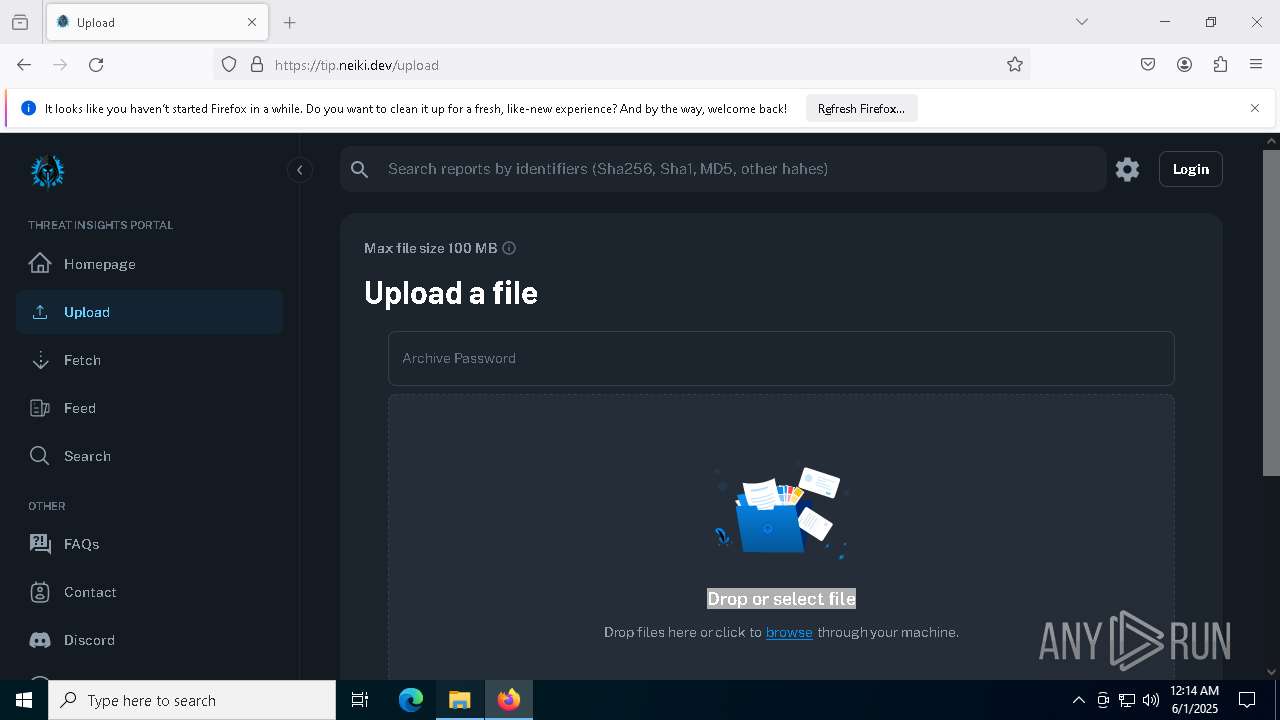Open Microsoft Edge from taskbar
The width and height of the screenshot is (1280, 720).
pos(411,700)
